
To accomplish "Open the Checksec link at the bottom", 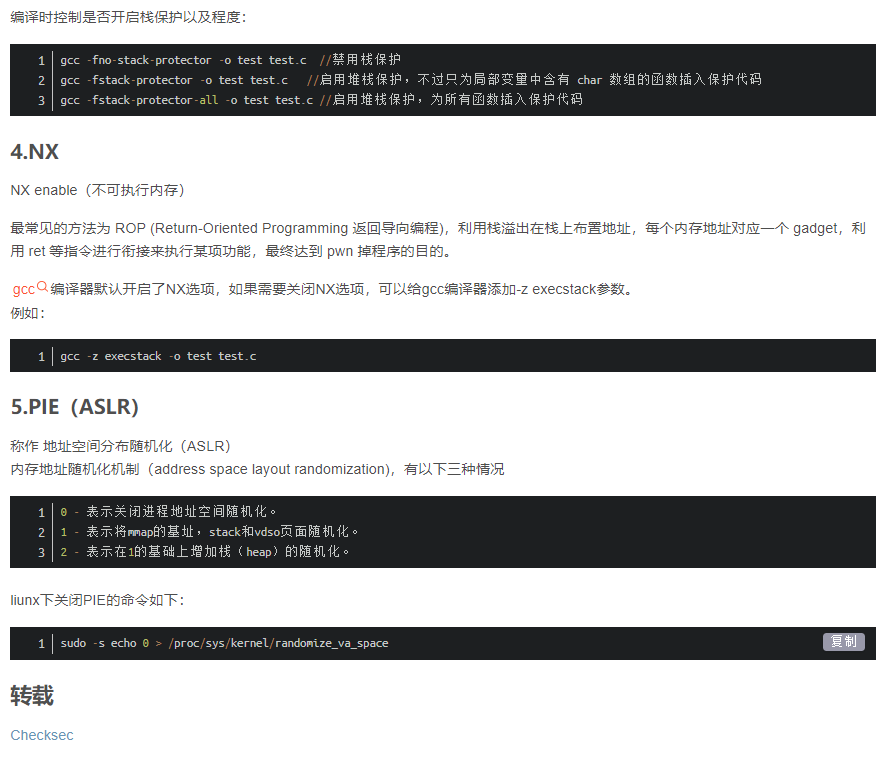I will pyautogui.click(x=41, y=735).
